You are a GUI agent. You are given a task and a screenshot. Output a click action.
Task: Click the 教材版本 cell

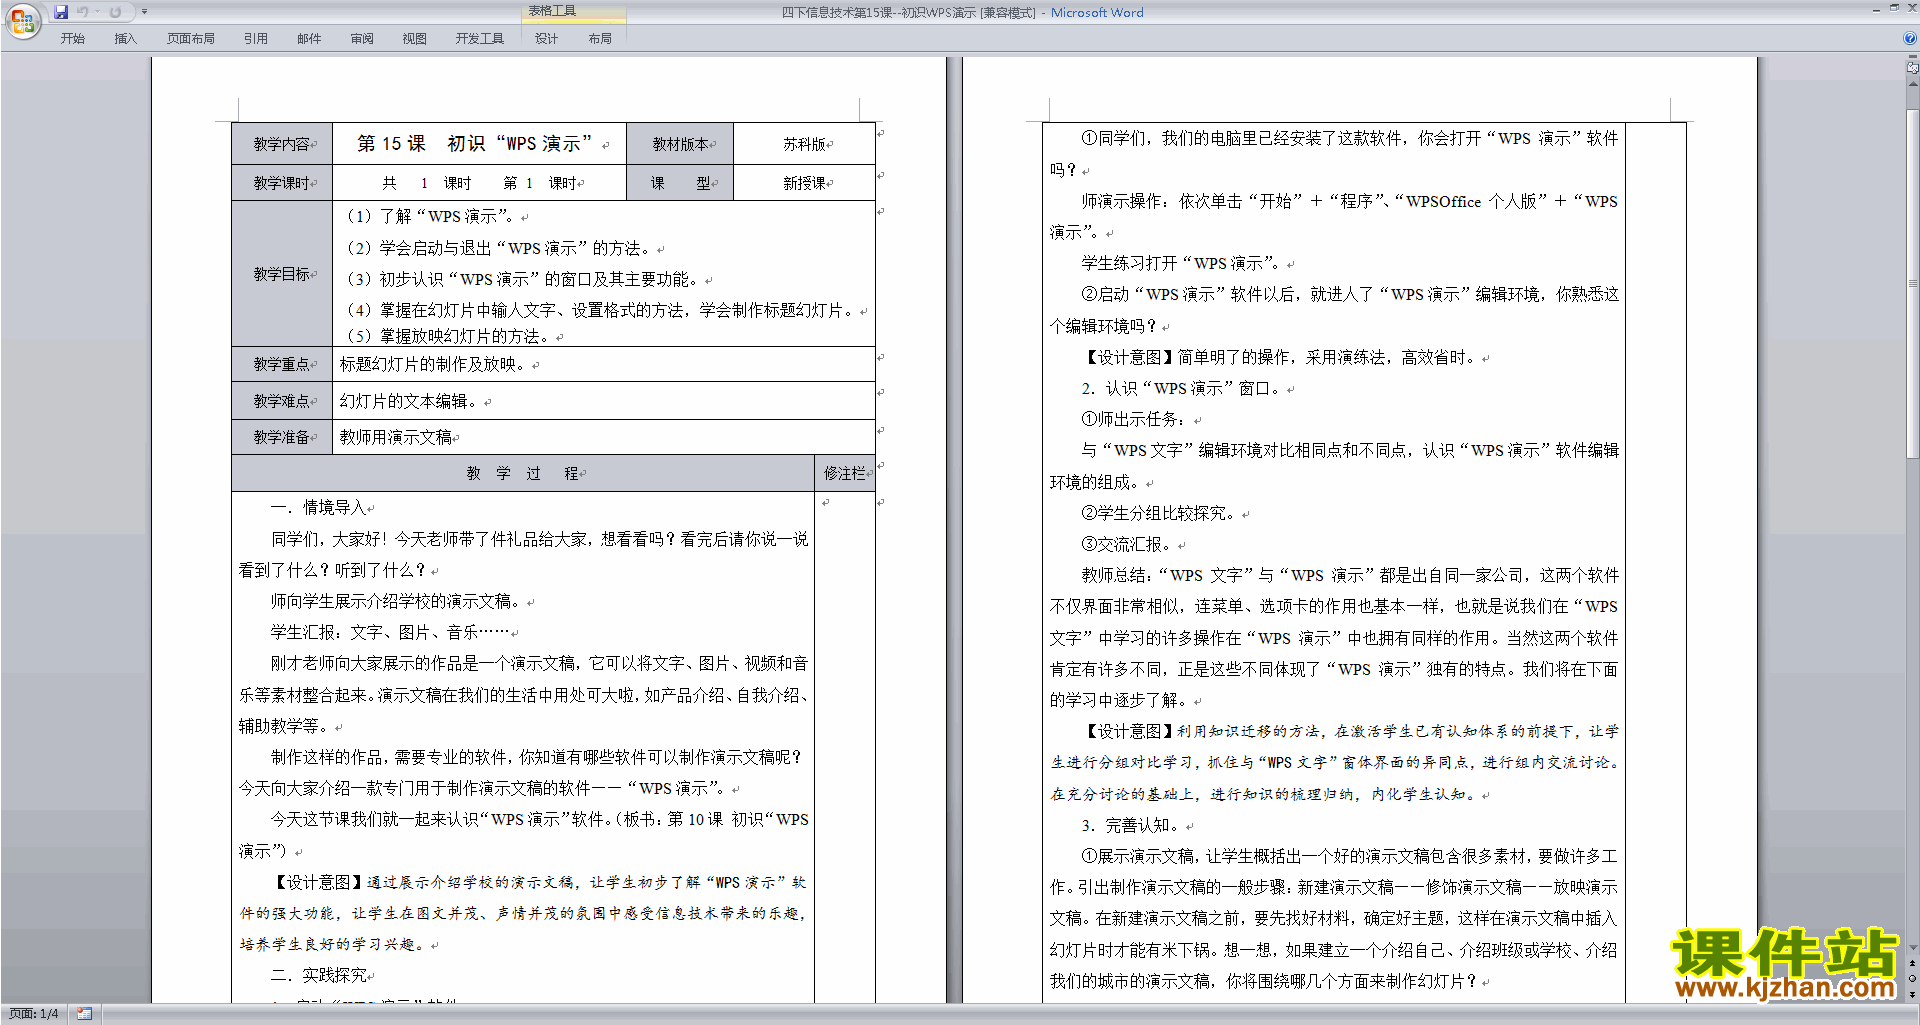point(680,144)
